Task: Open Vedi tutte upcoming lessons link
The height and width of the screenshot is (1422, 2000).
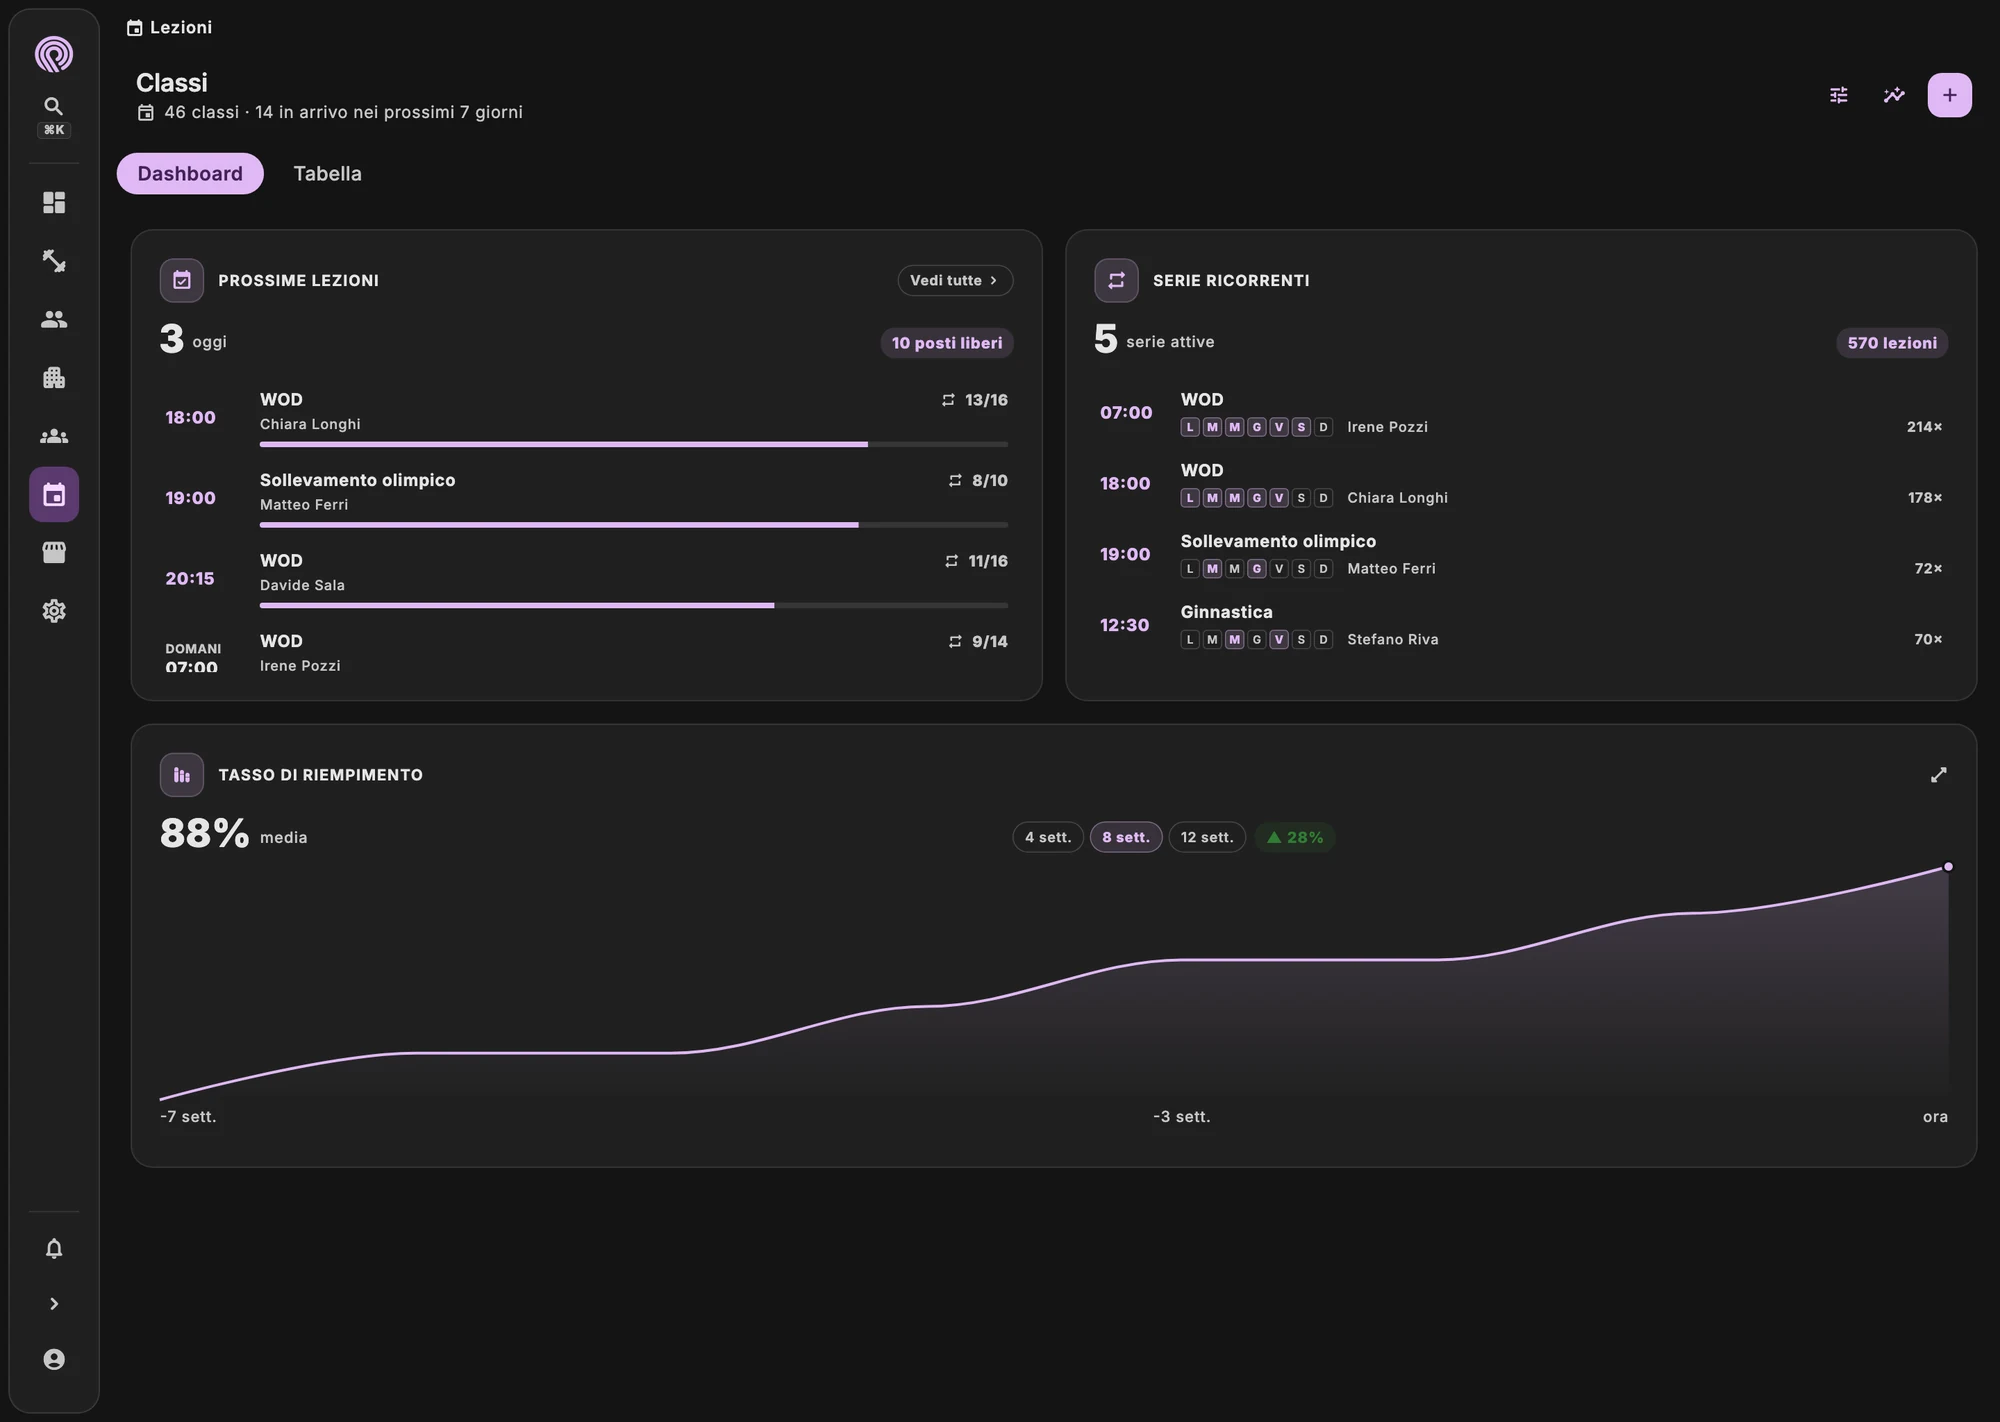Action: coord(955,280)
